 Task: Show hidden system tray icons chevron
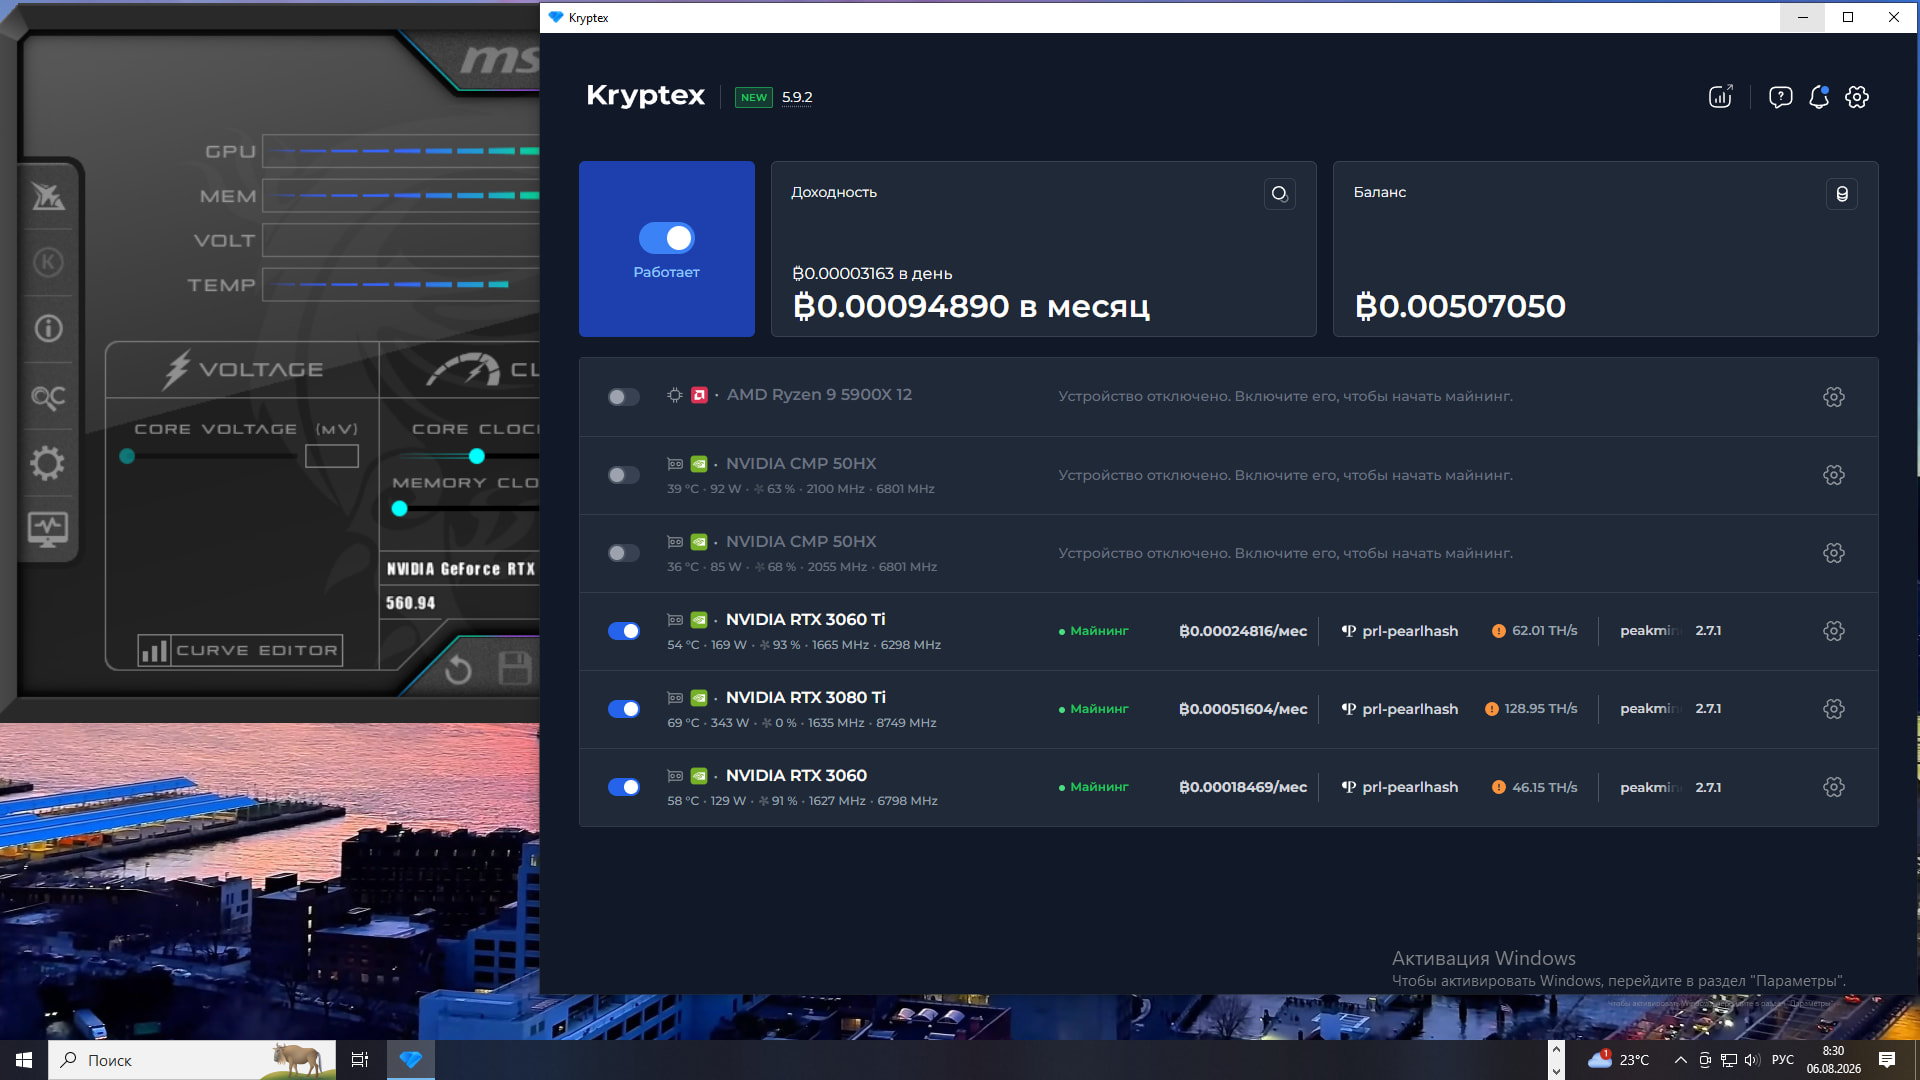(x=1681, y=1060)
